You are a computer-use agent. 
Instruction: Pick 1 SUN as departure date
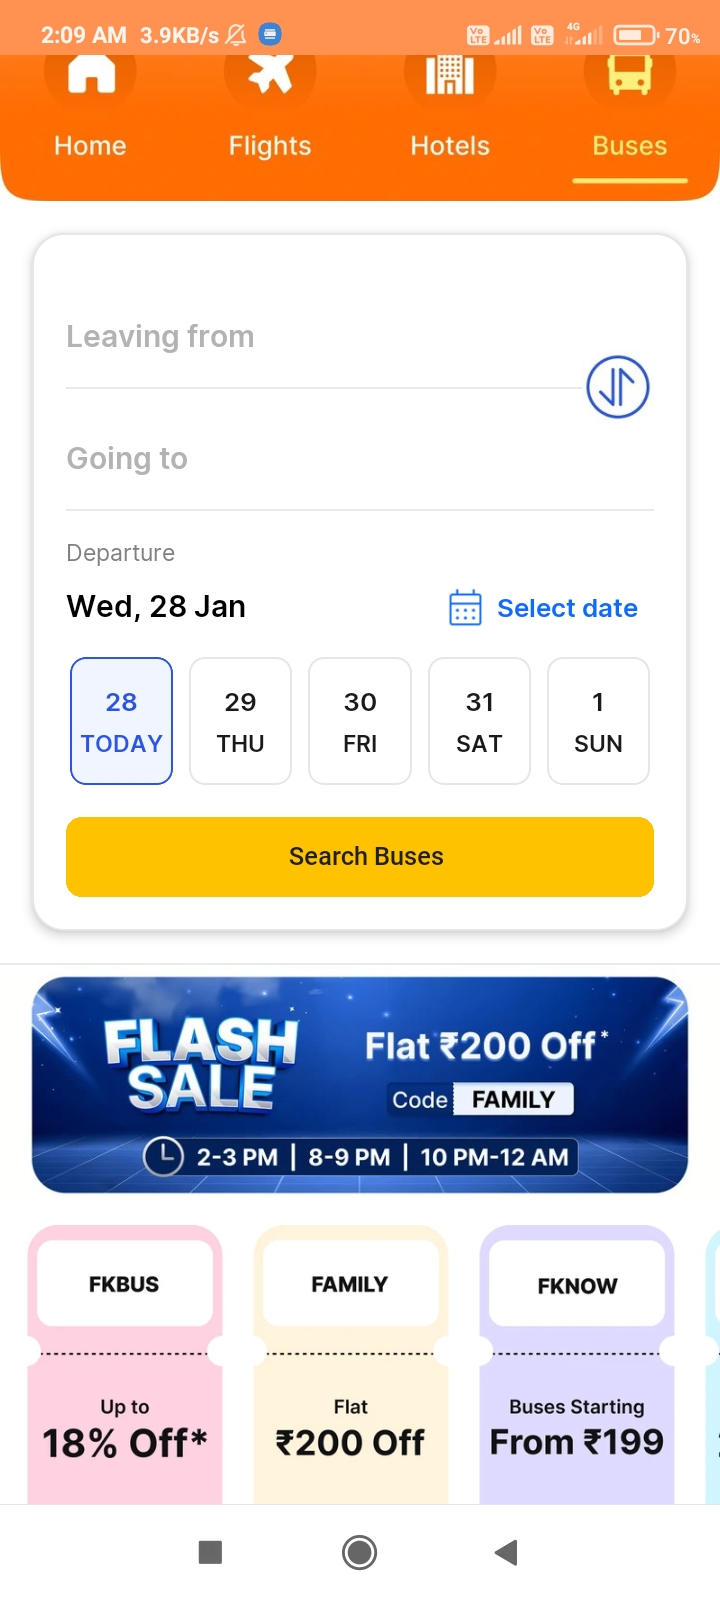[x=598, y=720]
